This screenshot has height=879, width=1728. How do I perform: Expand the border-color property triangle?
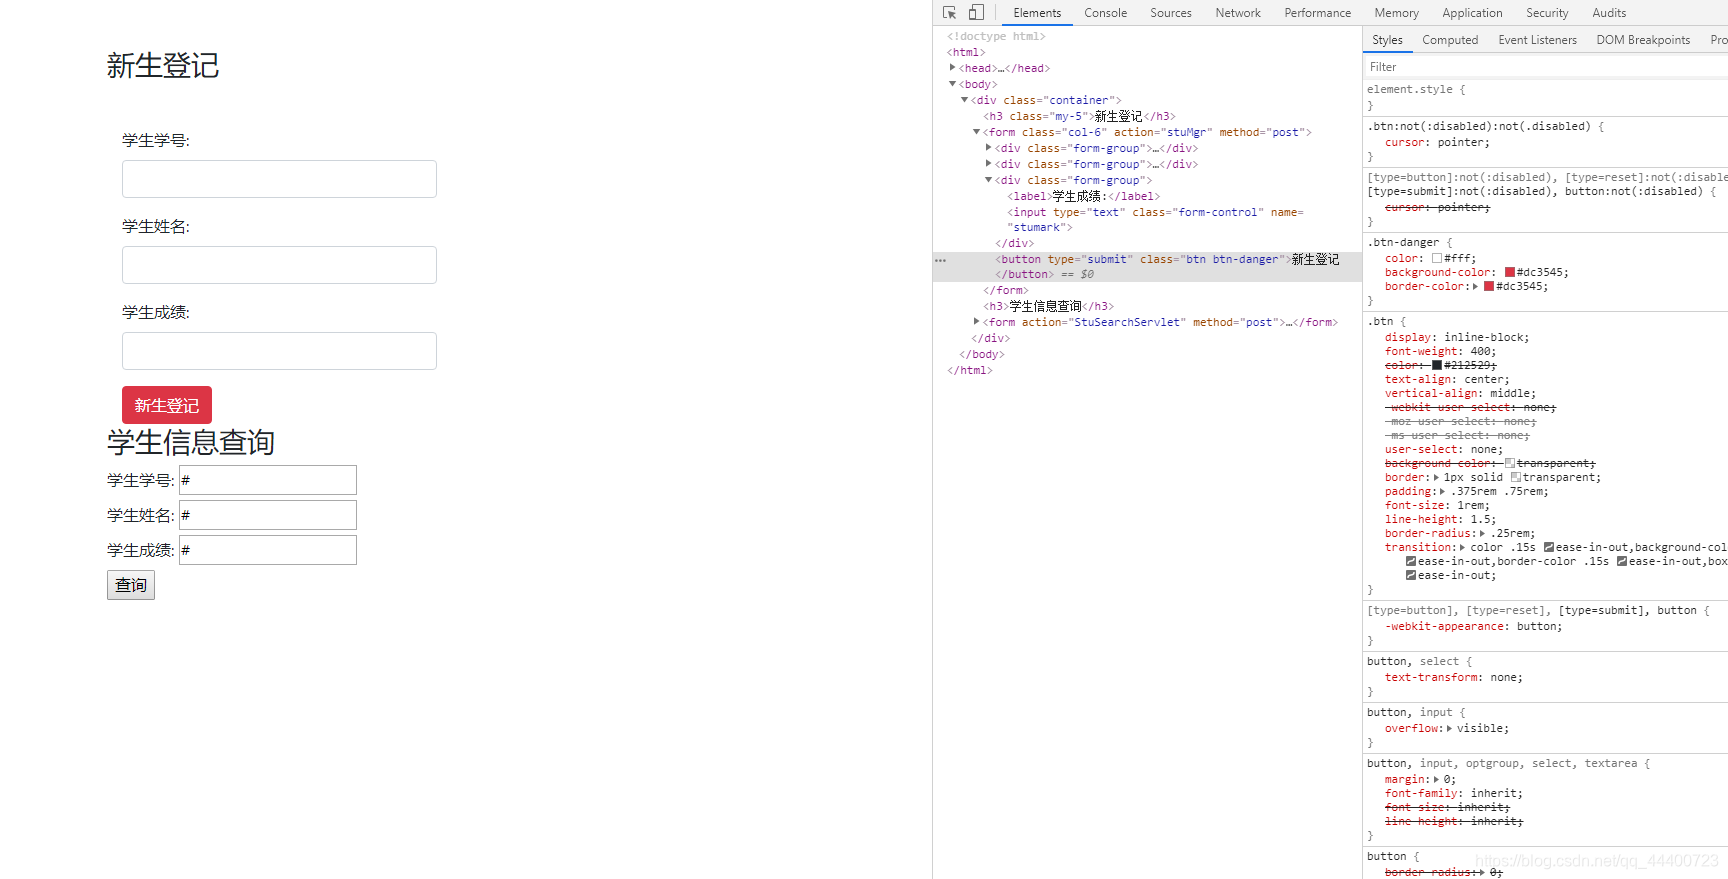pyautogui.click(x=1475, y=287)
